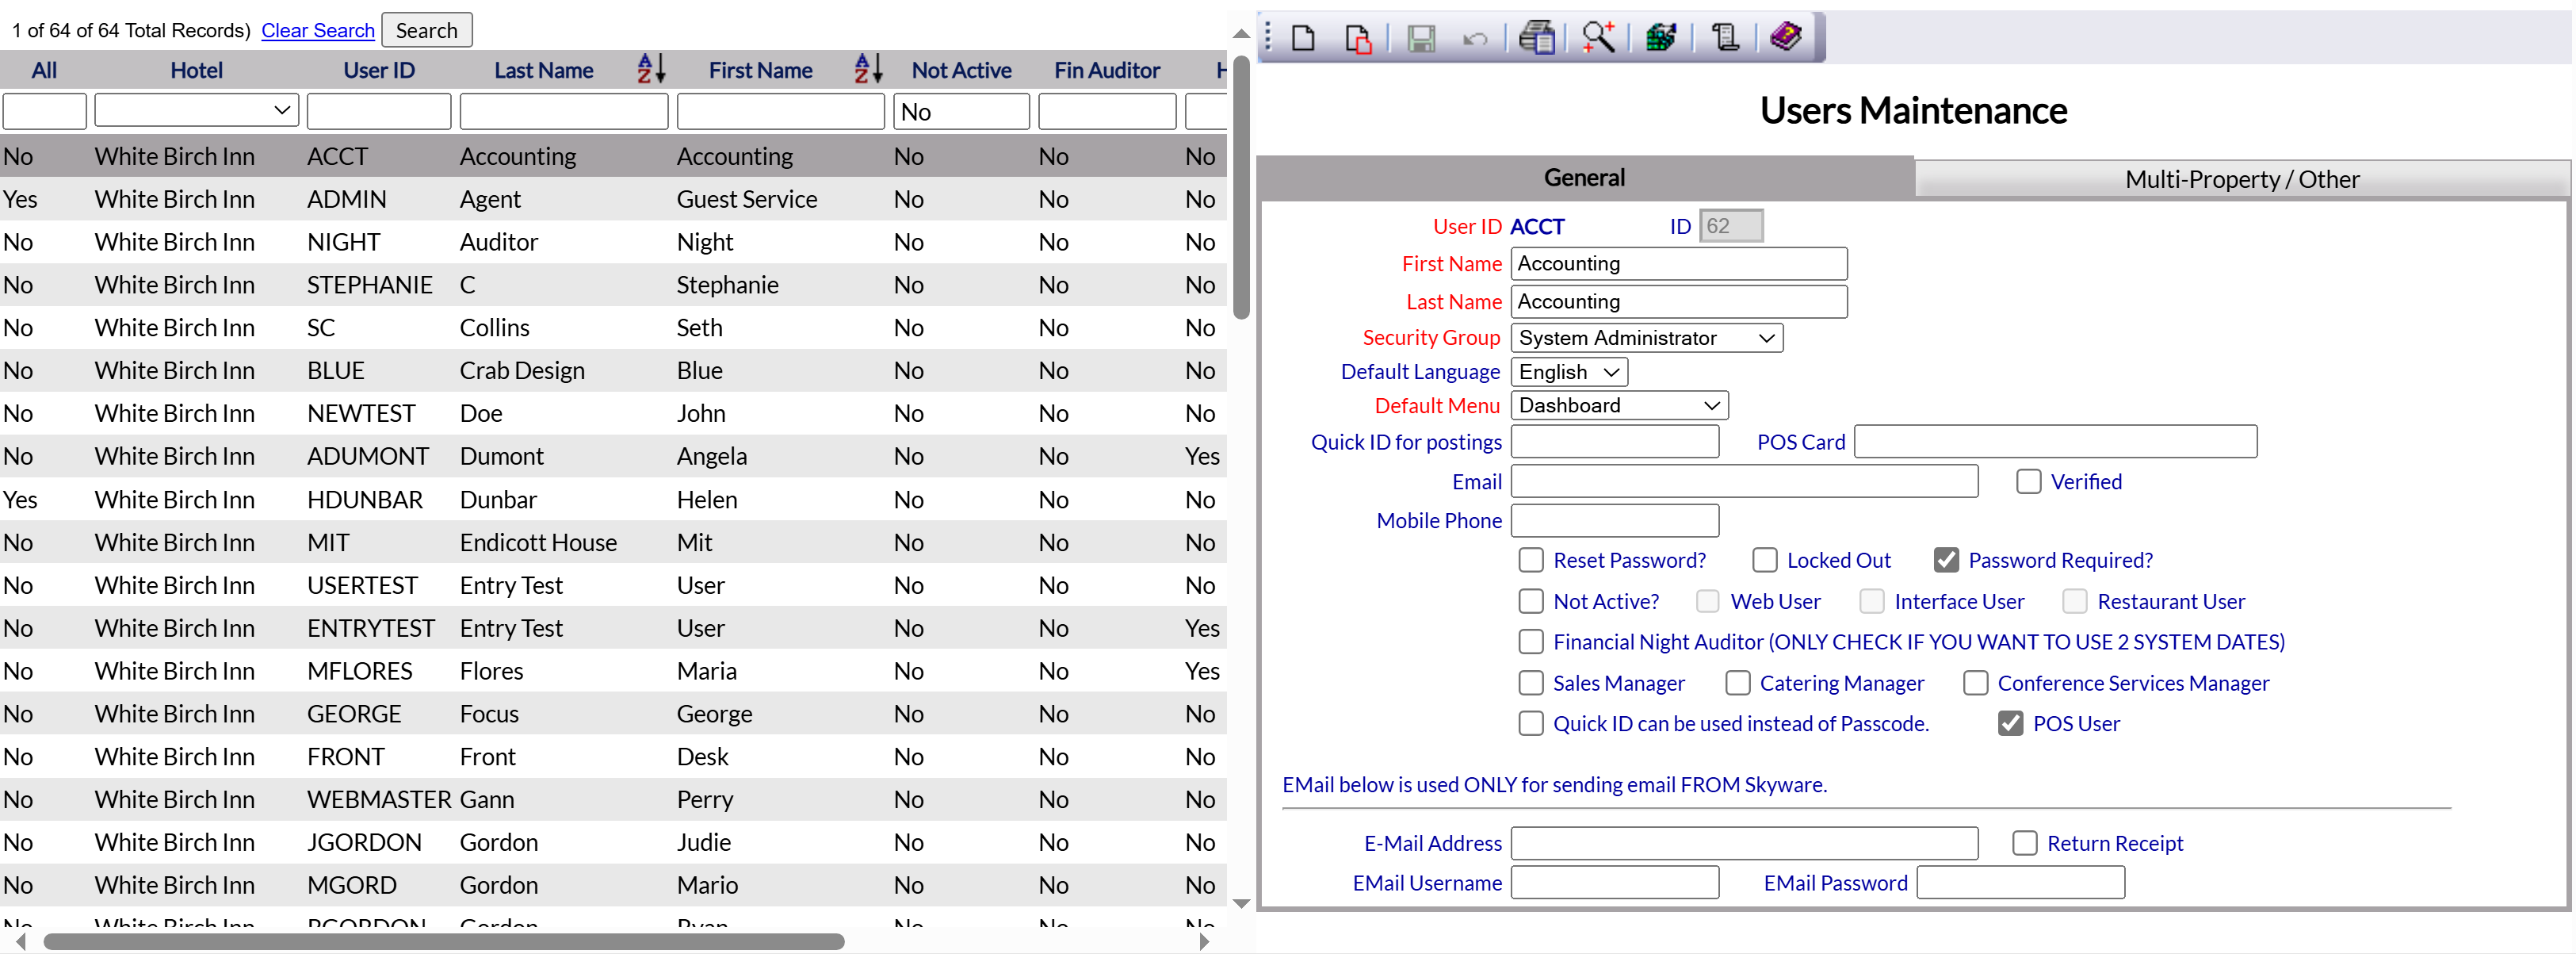Click the Clear Search link
The image size is (2576, 954).
coord(318,30)
